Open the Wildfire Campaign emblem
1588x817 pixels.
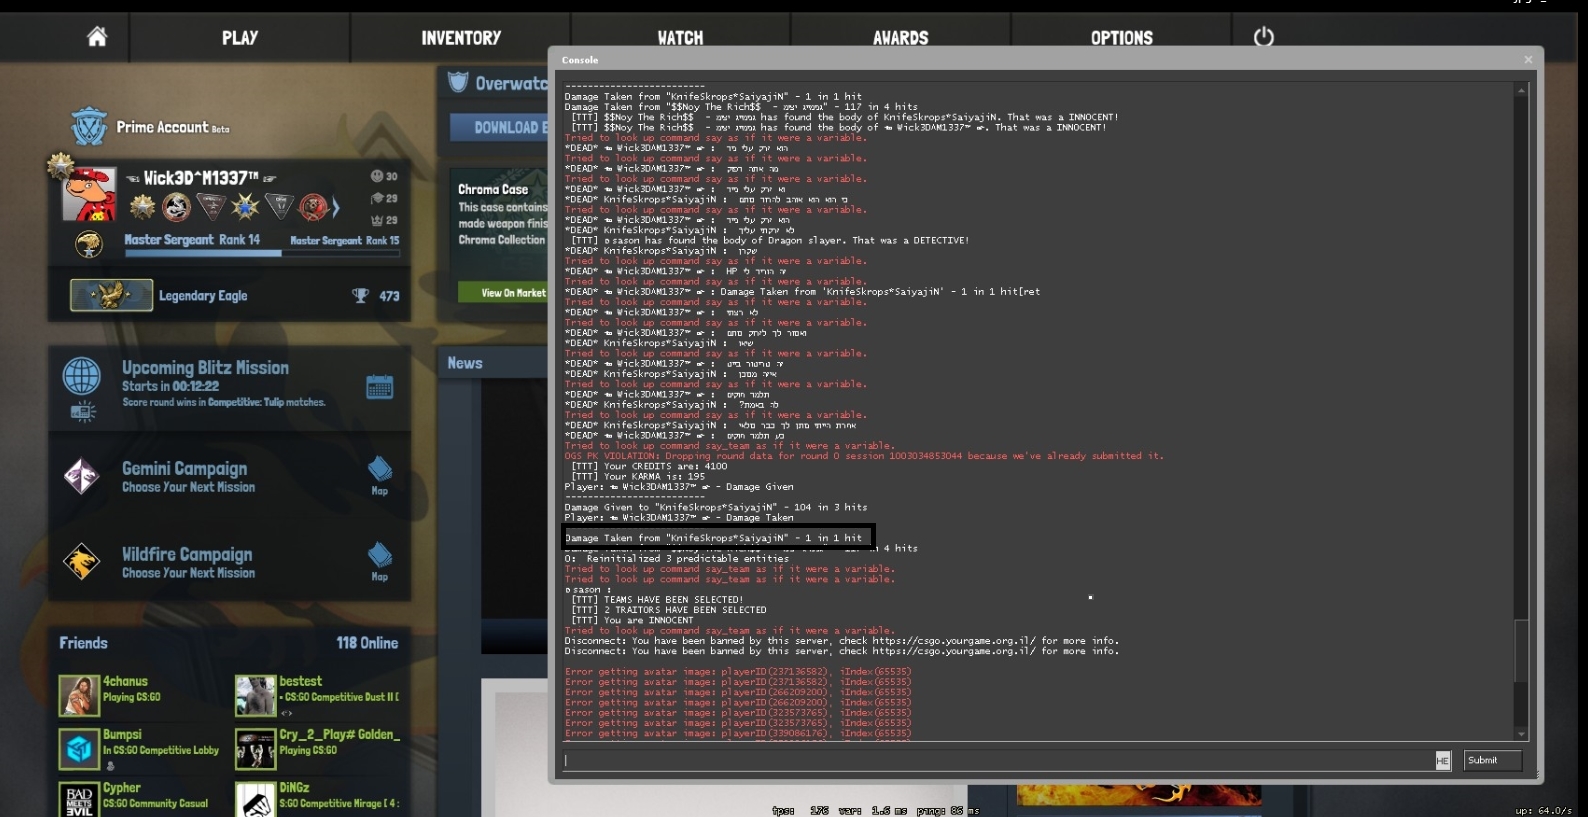coord(81,562)
